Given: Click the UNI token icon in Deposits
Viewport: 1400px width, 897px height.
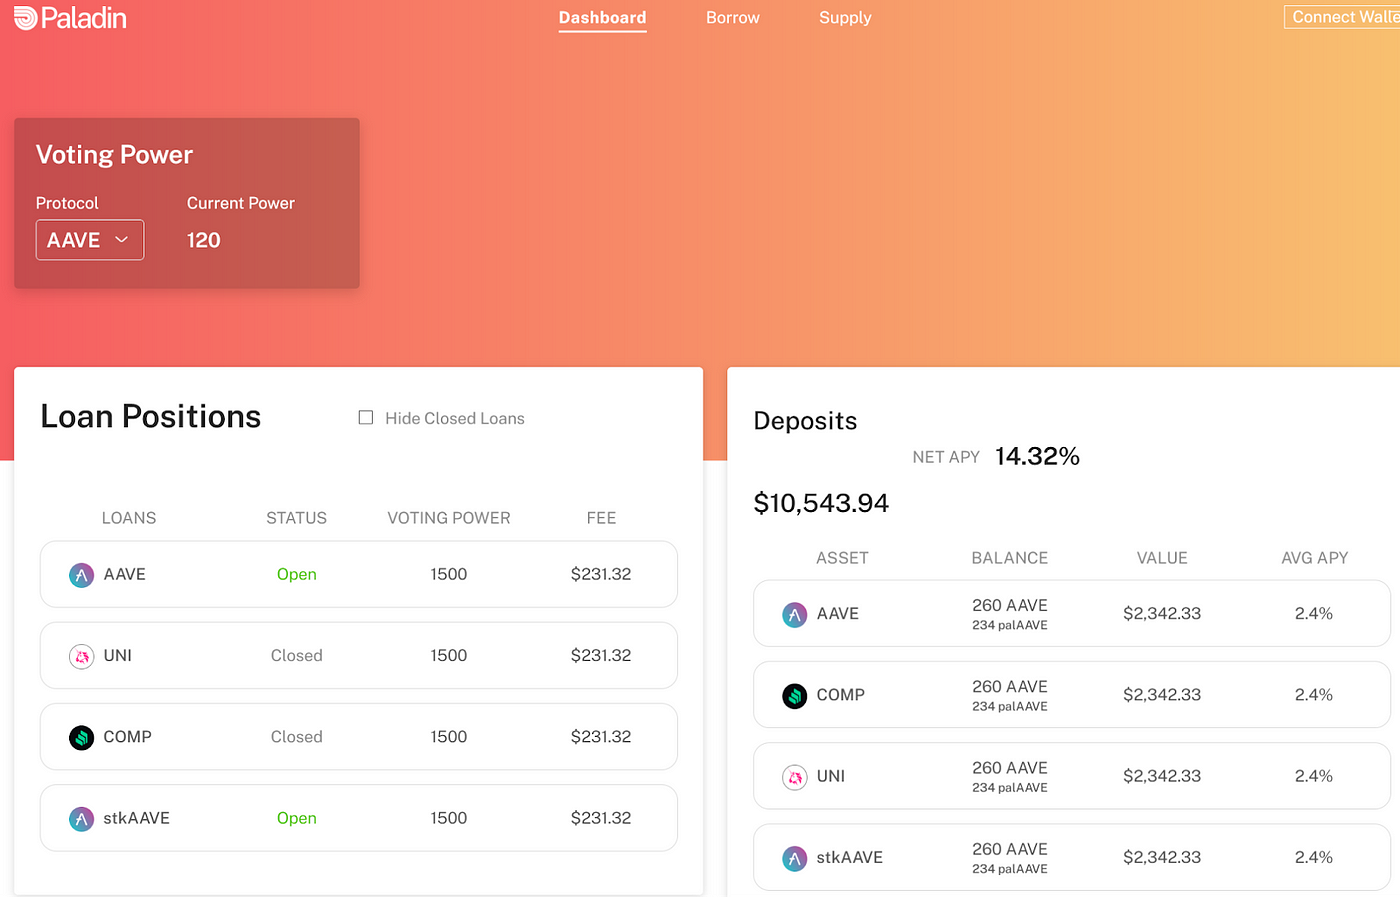Looking at the screenshot, I should (x=794, y=777).
